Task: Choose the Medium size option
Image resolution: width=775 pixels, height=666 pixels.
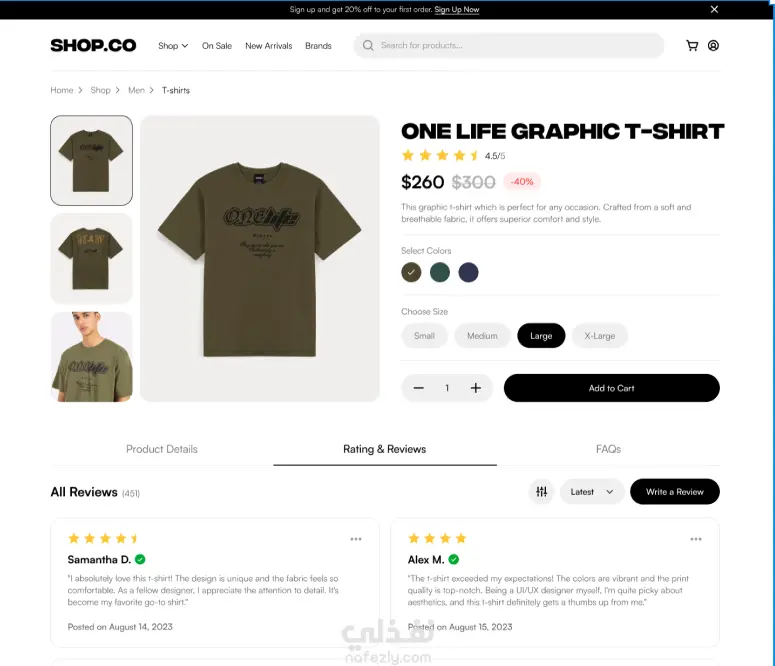Action: click(x=482, y=336)
